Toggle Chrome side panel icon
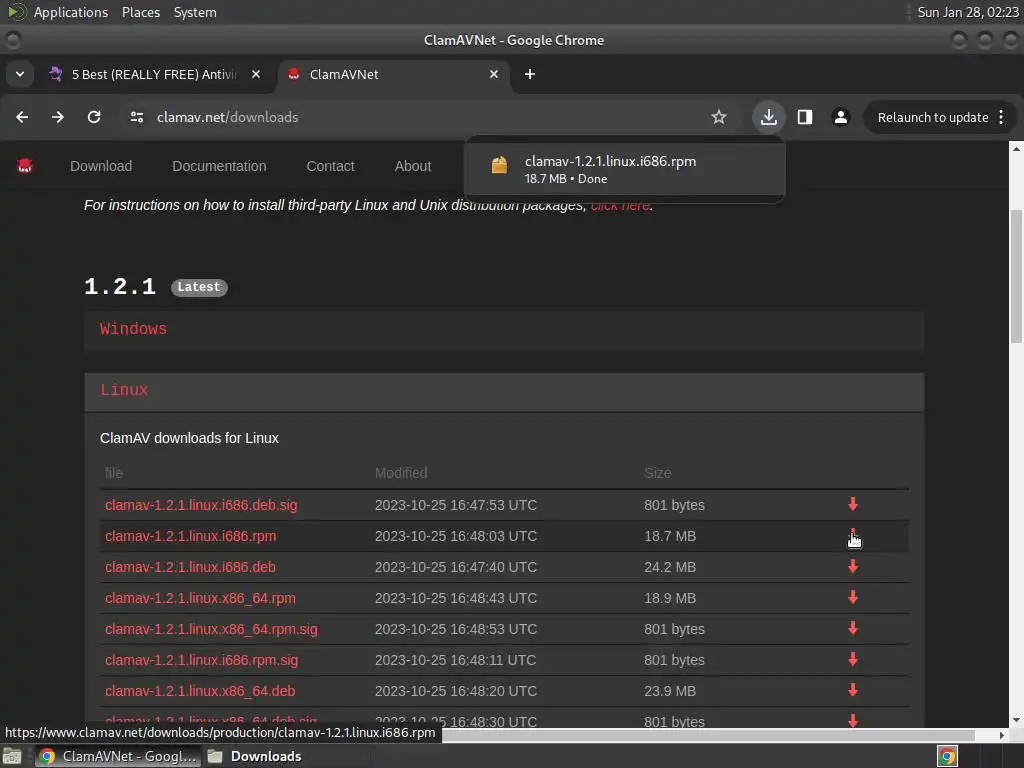Viewport: 1024px width, 768px height. [x=805, y=117]
